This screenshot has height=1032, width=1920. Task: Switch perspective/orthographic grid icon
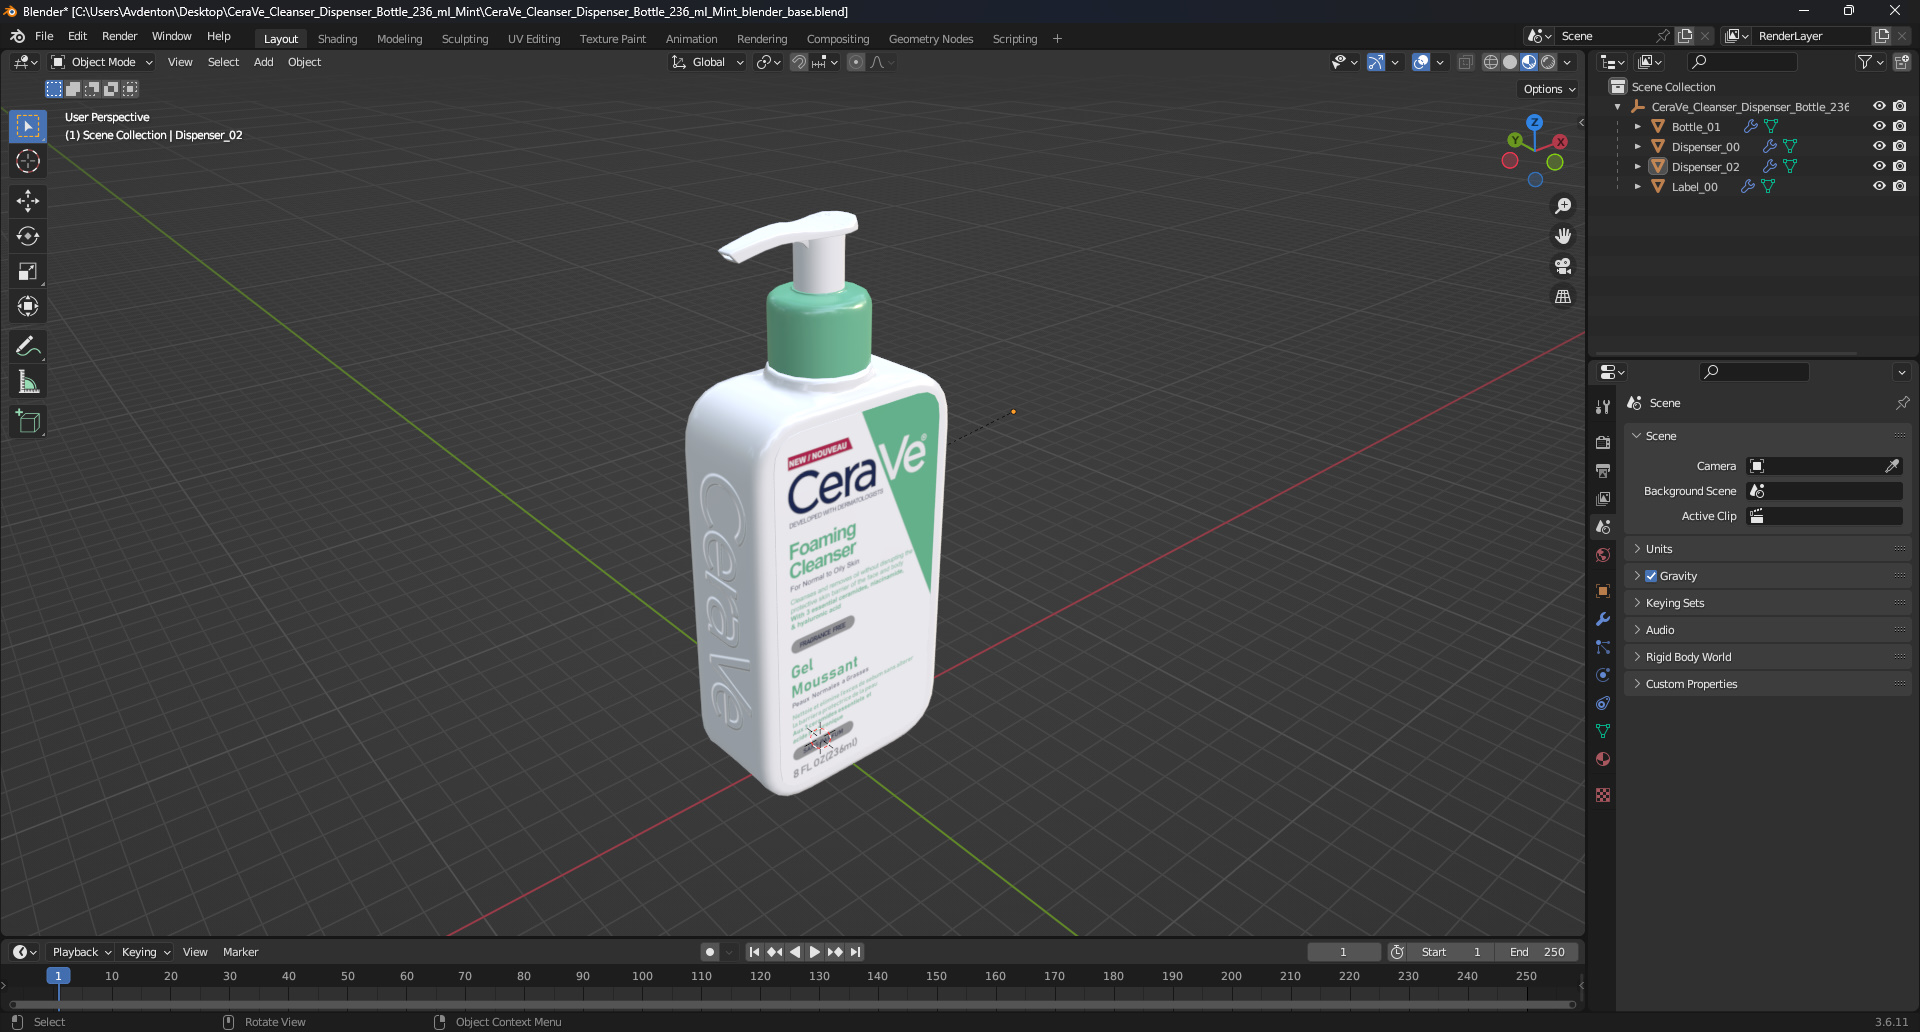(1563, 296)
